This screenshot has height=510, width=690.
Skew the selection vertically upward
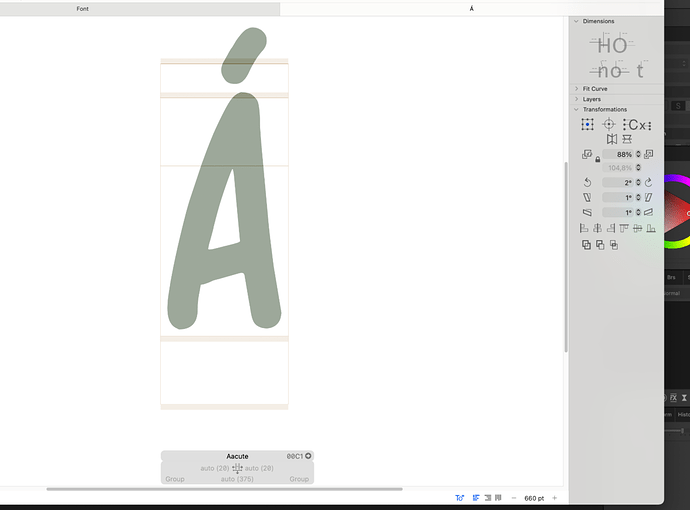[x=648, y=213]
